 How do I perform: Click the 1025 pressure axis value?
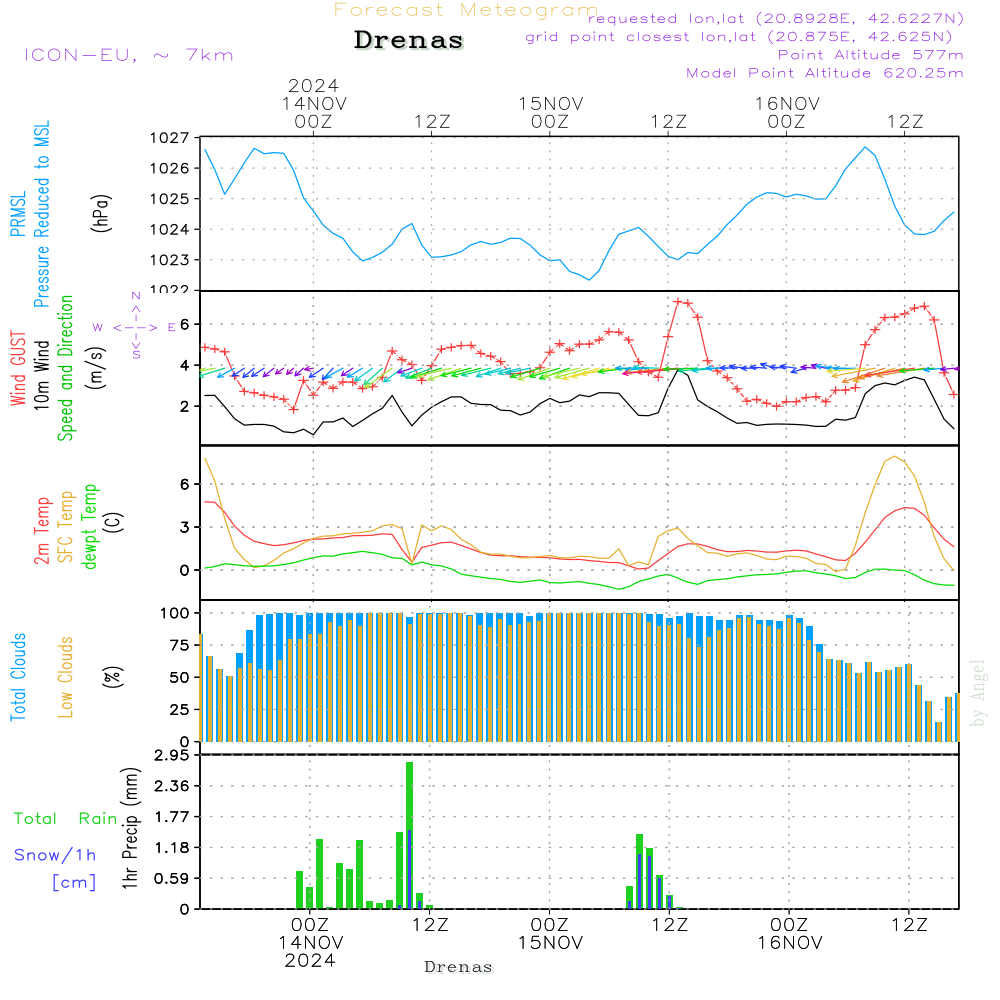point(170,199)
